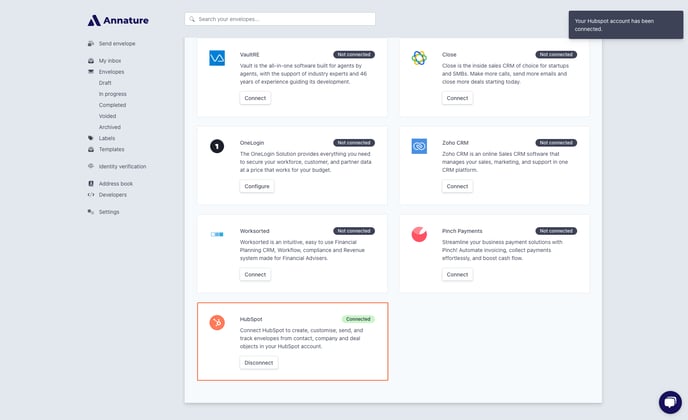This screenshot has width=688, height=420.
Task: Click the VaultRE card title
Action: point(250,54)
